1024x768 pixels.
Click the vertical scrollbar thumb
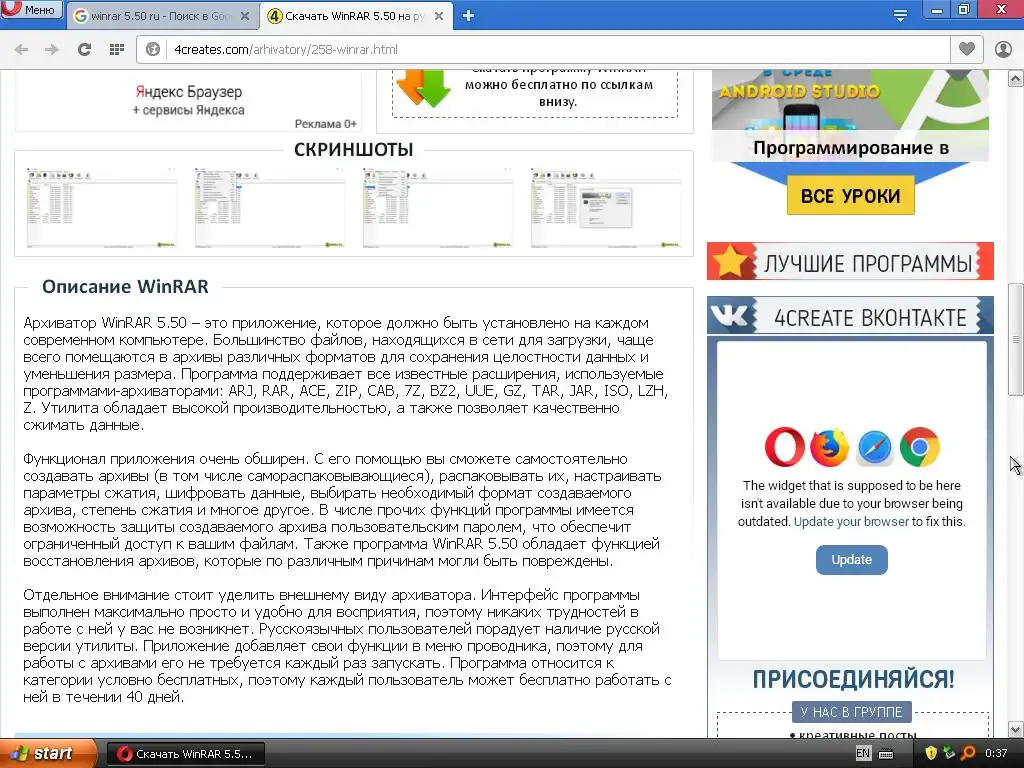point(1015,340)
